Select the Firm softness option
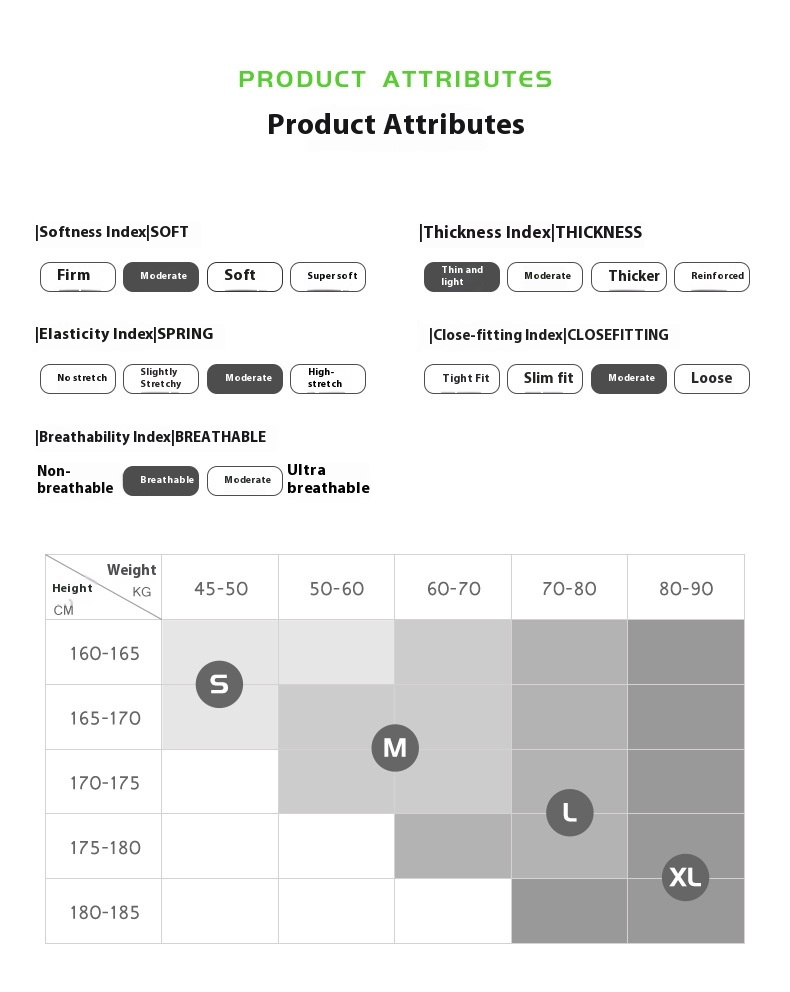 tap(78, 276)
